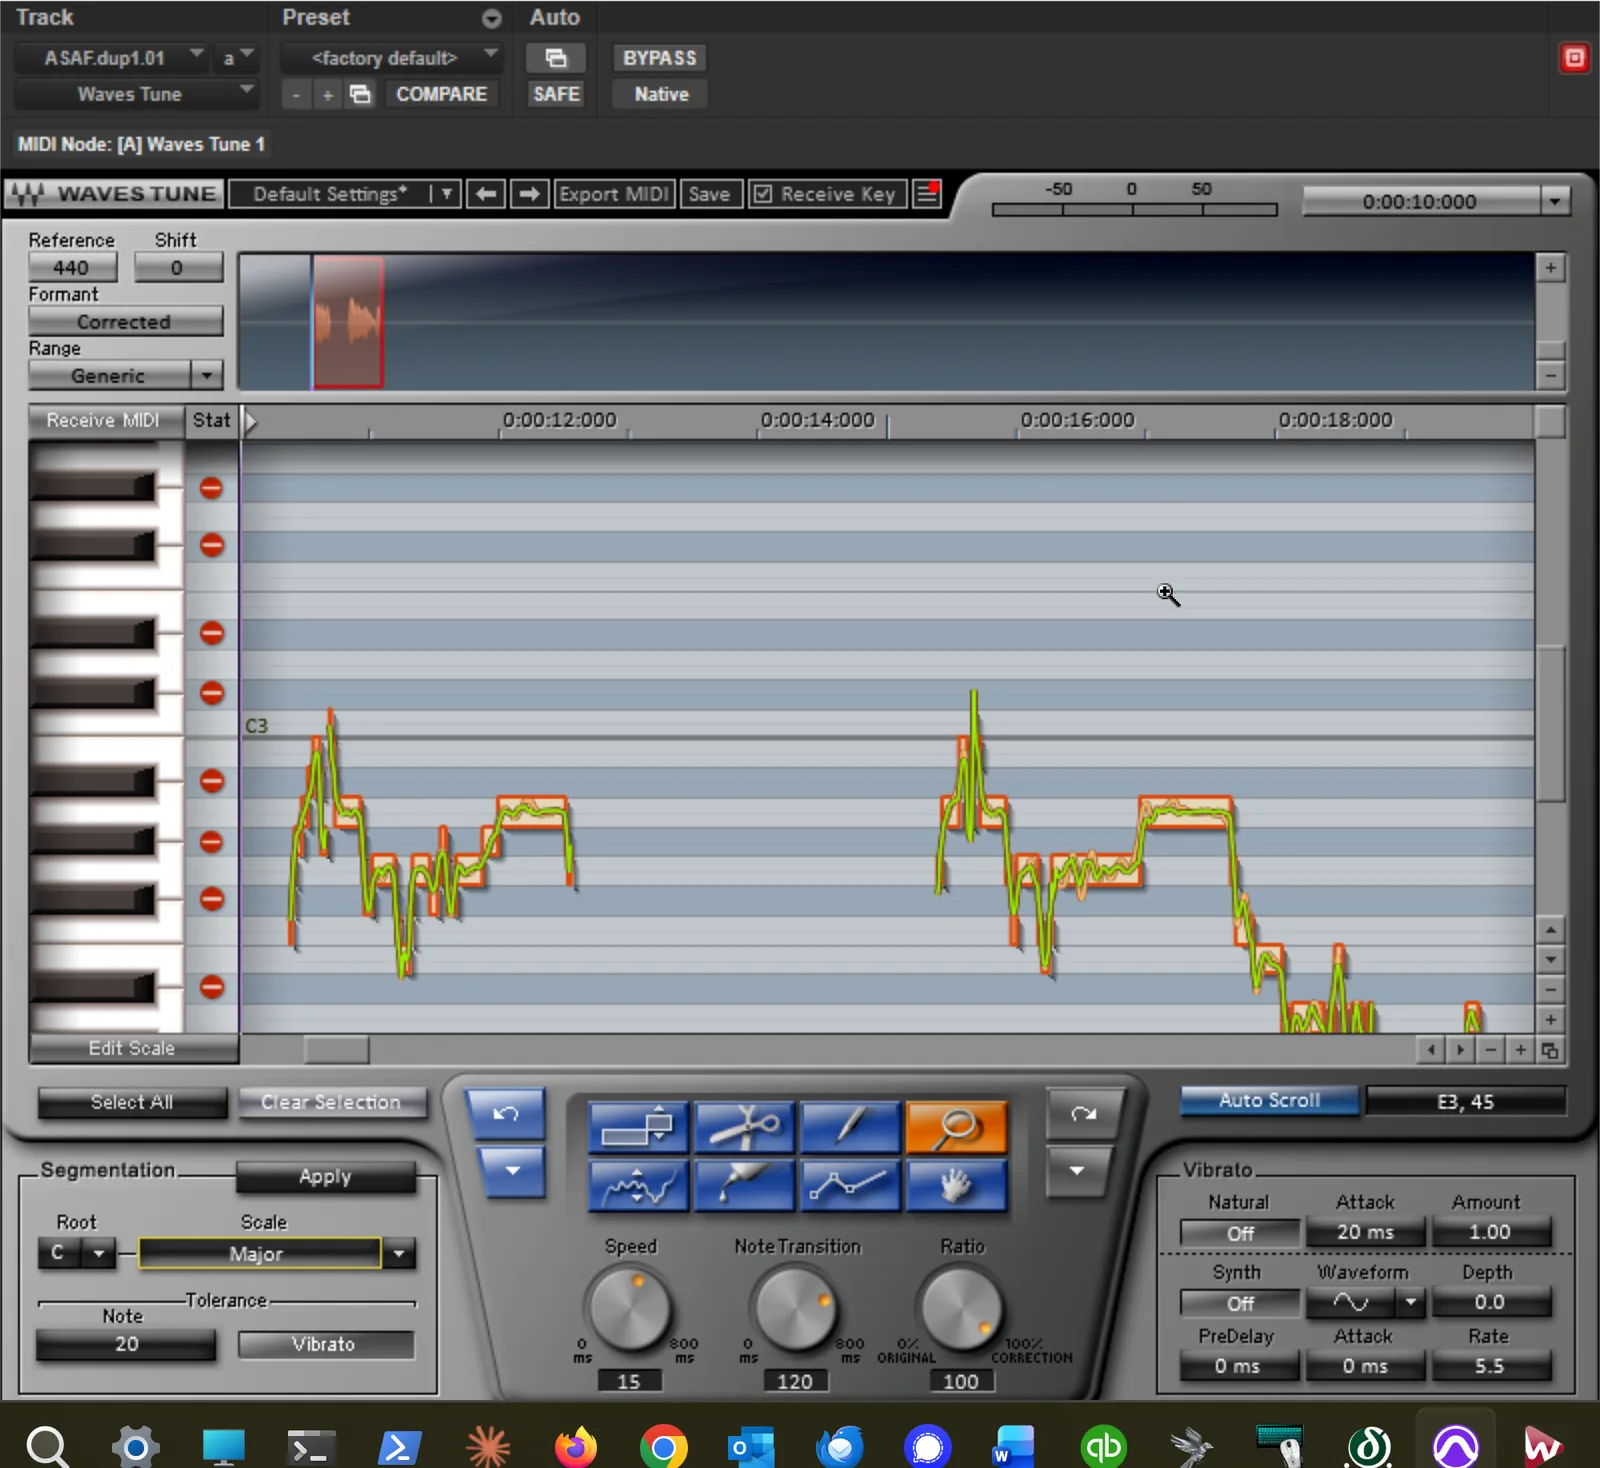
Task: Click the Redo arrow button
Action: (1084, 1114)
